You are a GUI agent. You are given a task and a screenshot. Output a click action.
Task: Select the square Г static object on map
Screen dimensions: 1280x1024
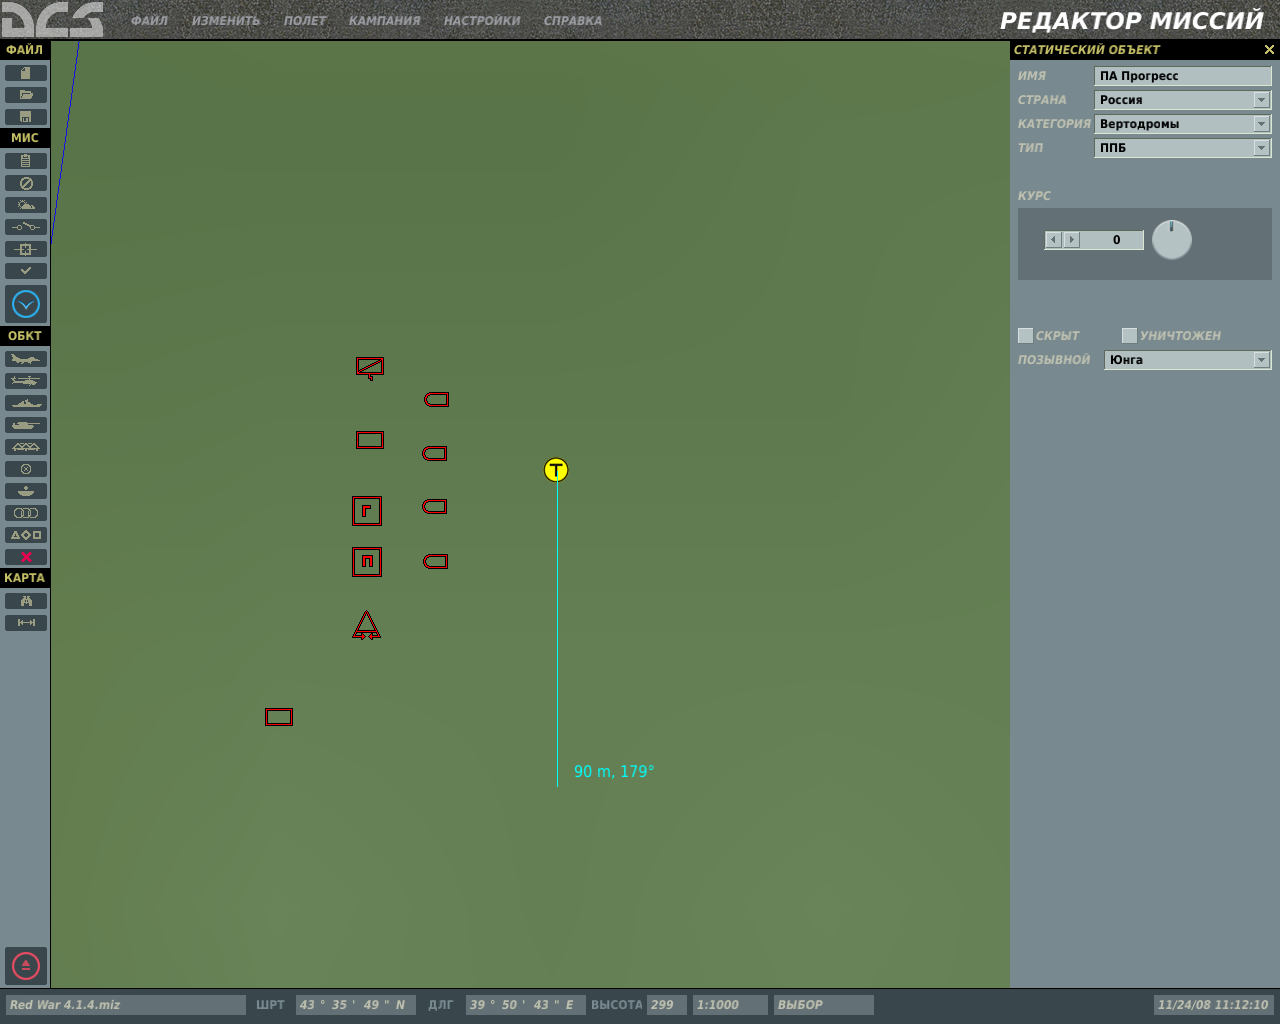tap(367, 511)
